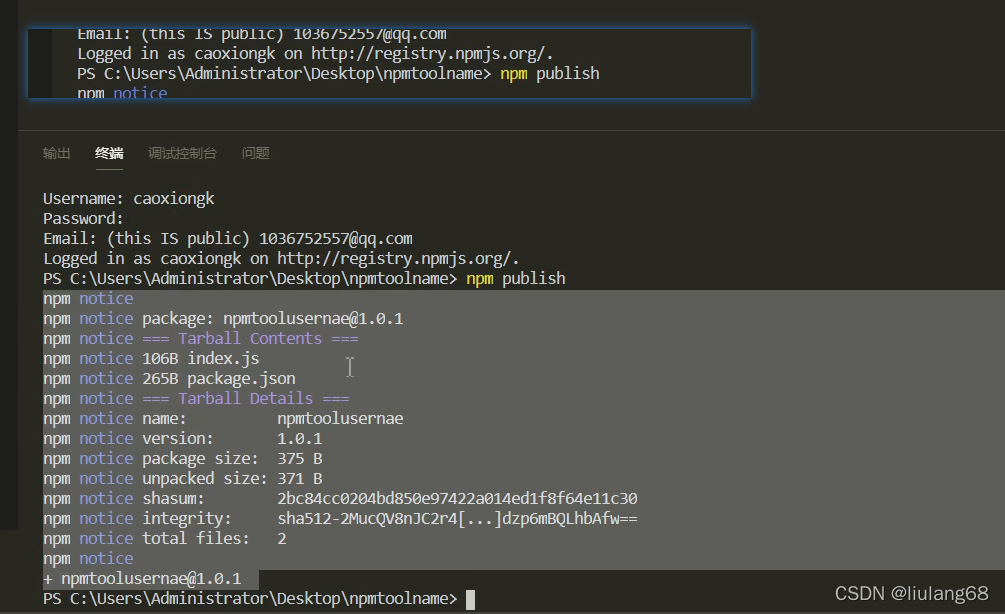This screenshot has height=614, width=1005.
Task: Switch to the 问题 (Problems) tab
Action: point(256,153)
